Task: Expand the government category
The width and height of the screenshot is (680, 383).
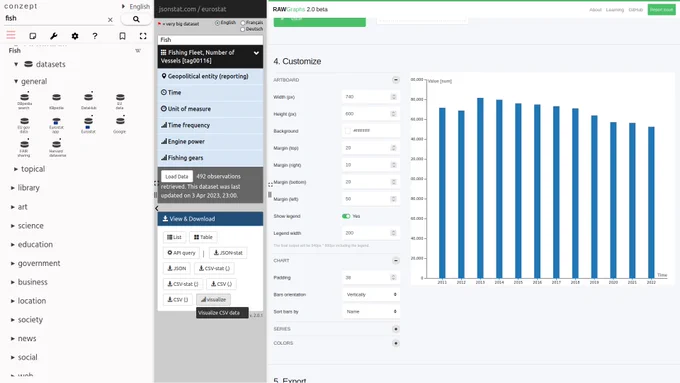Action: [x=13, y=263]
